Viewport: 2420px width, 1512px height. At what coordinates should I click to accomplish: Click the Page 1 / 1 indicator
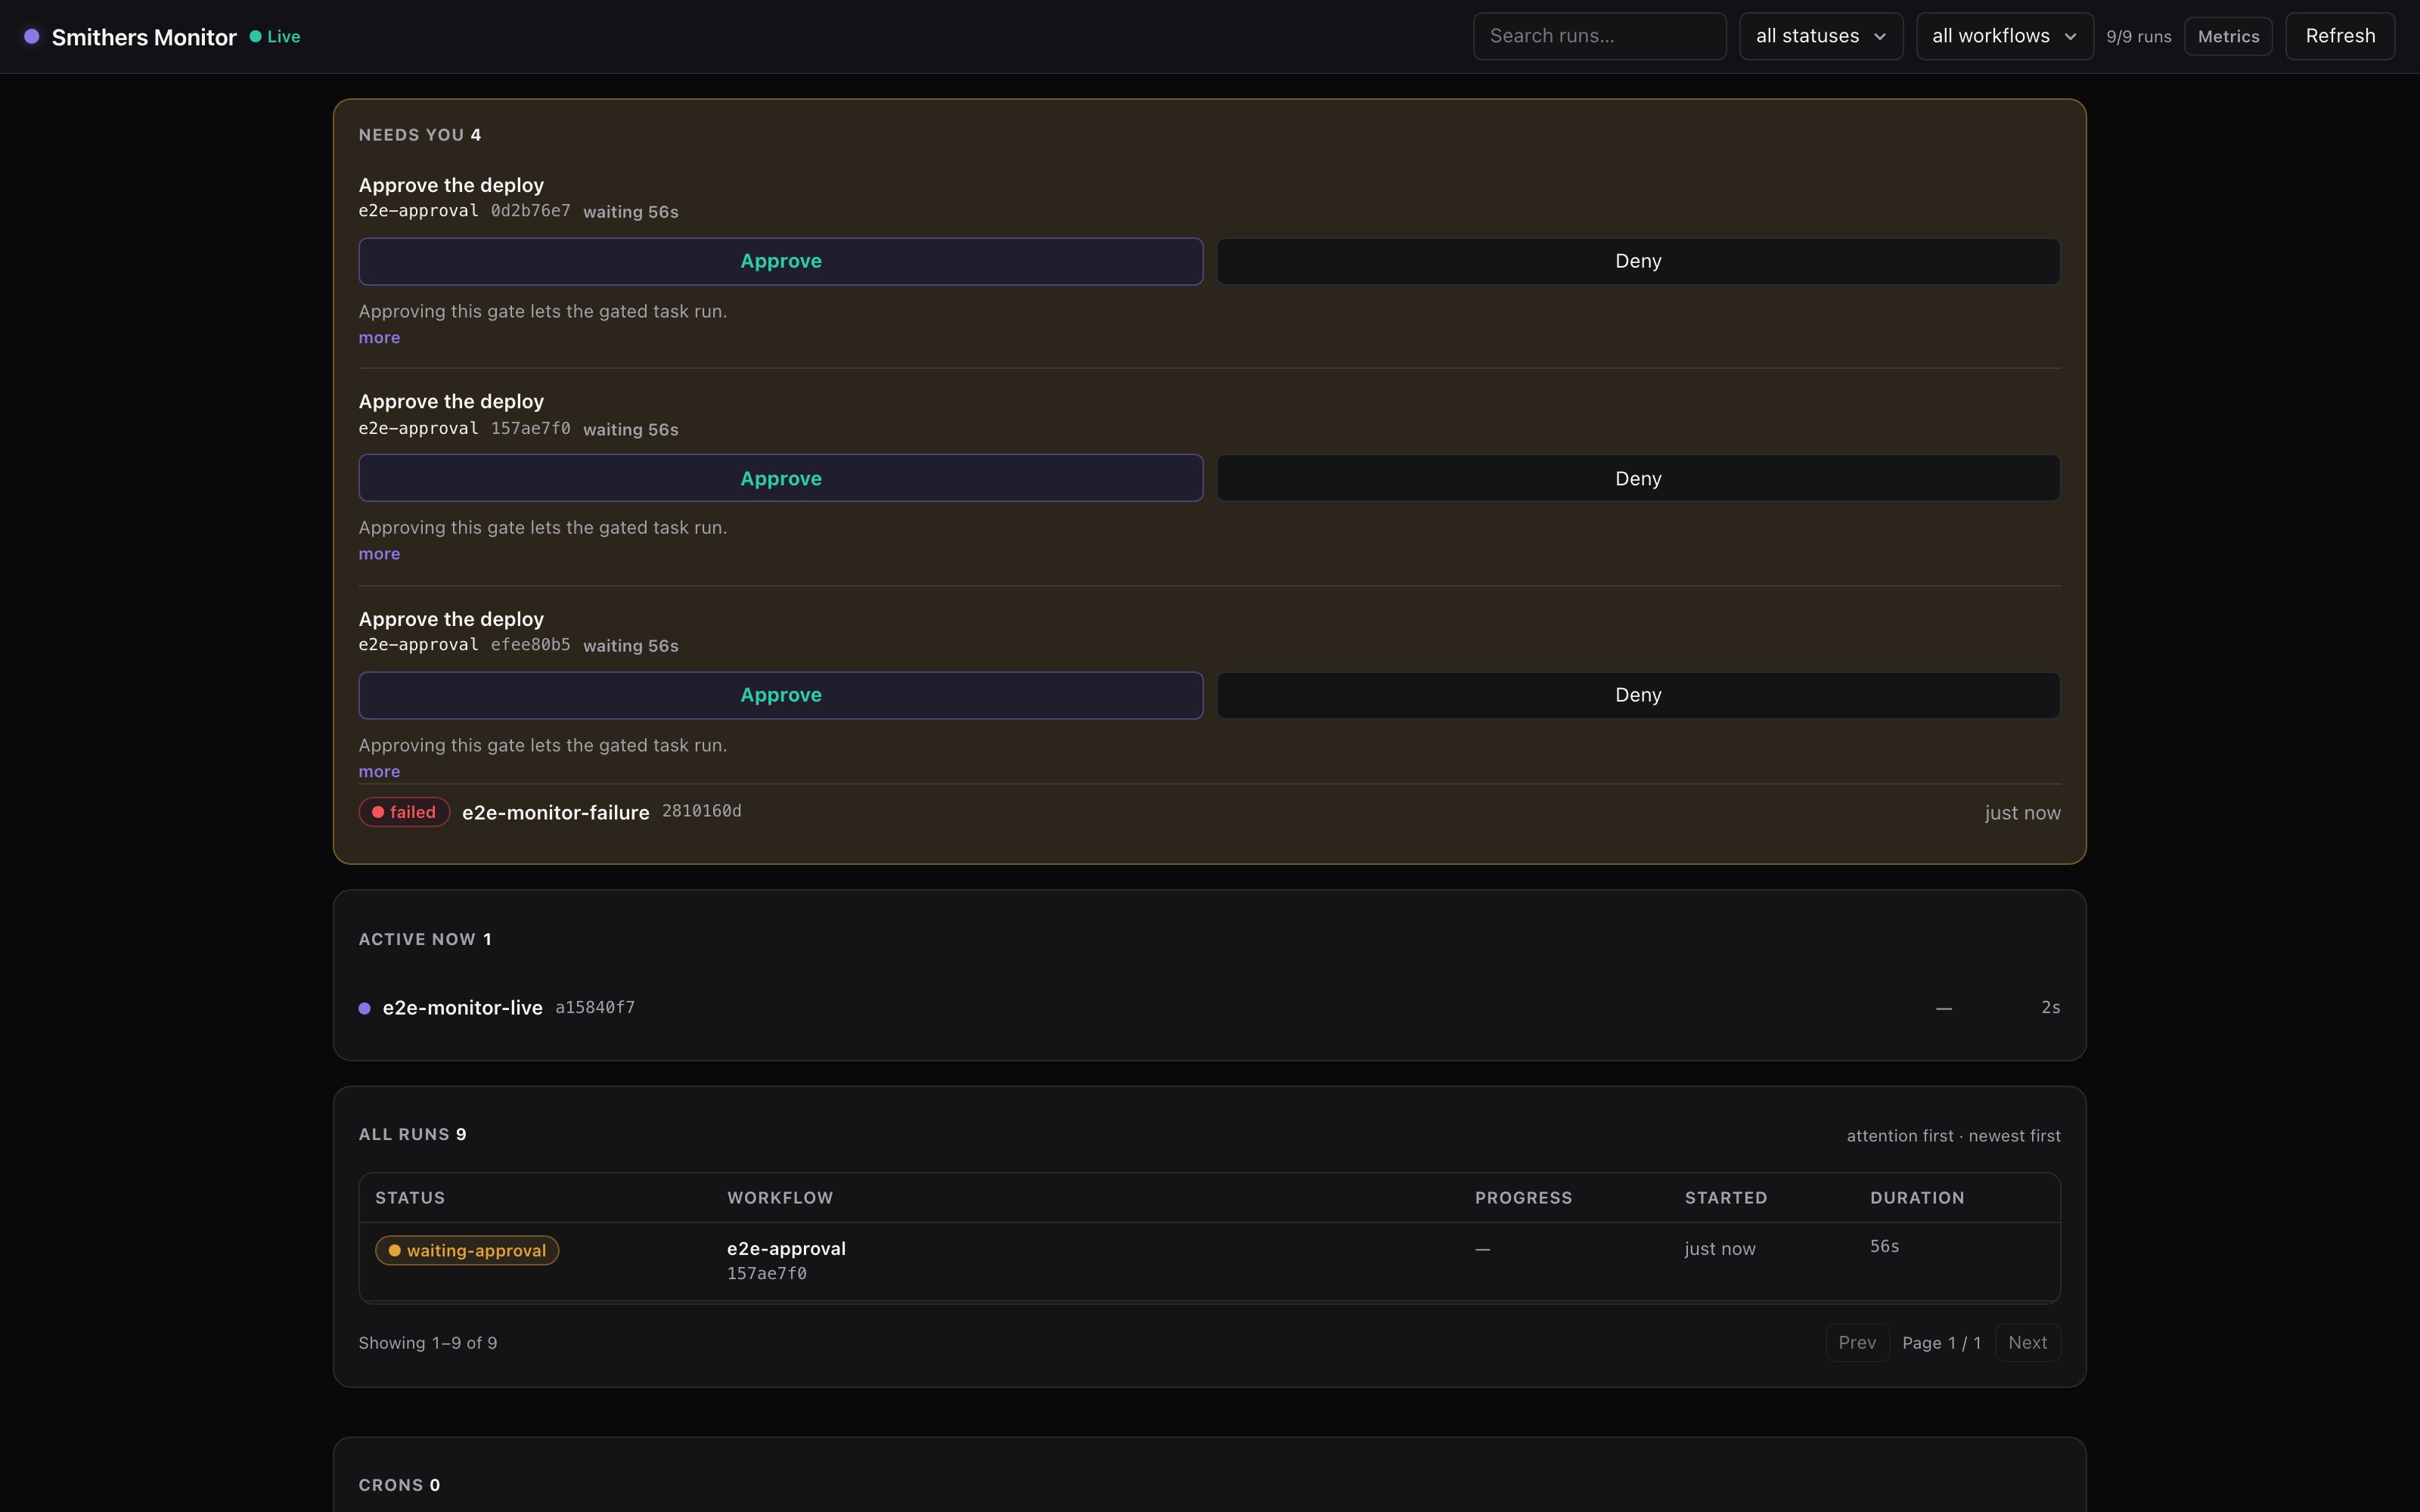point(1941,1343)
